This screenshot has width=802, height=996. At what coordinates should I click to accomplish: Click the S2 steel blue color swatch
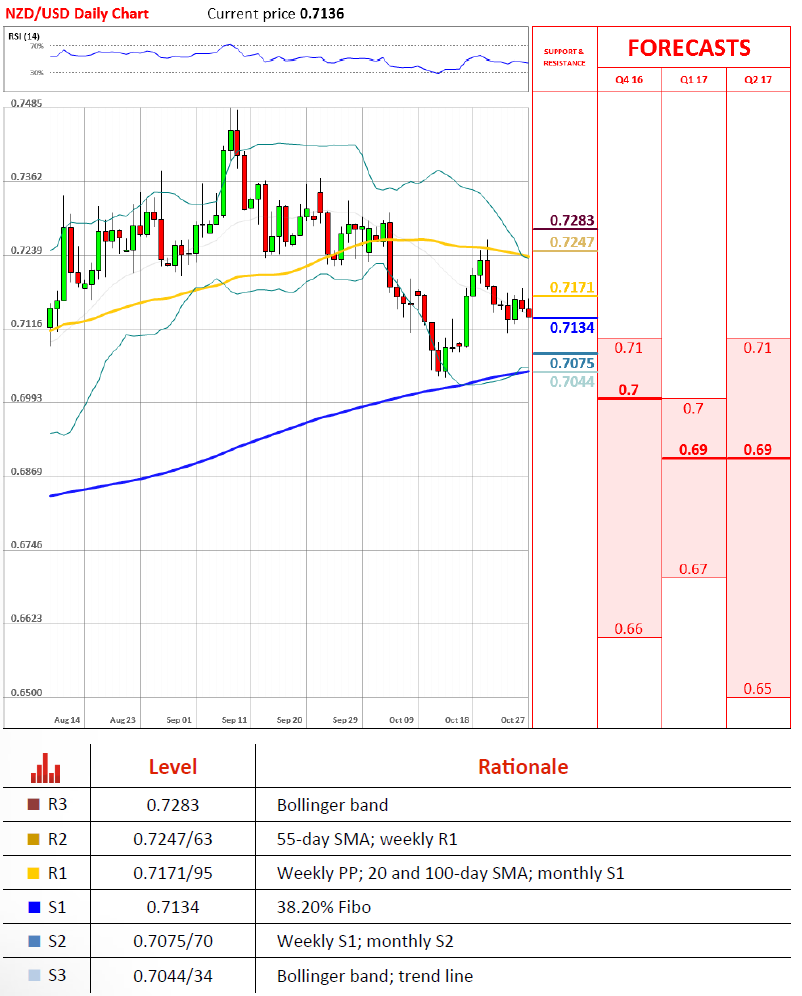coord(34,941)
